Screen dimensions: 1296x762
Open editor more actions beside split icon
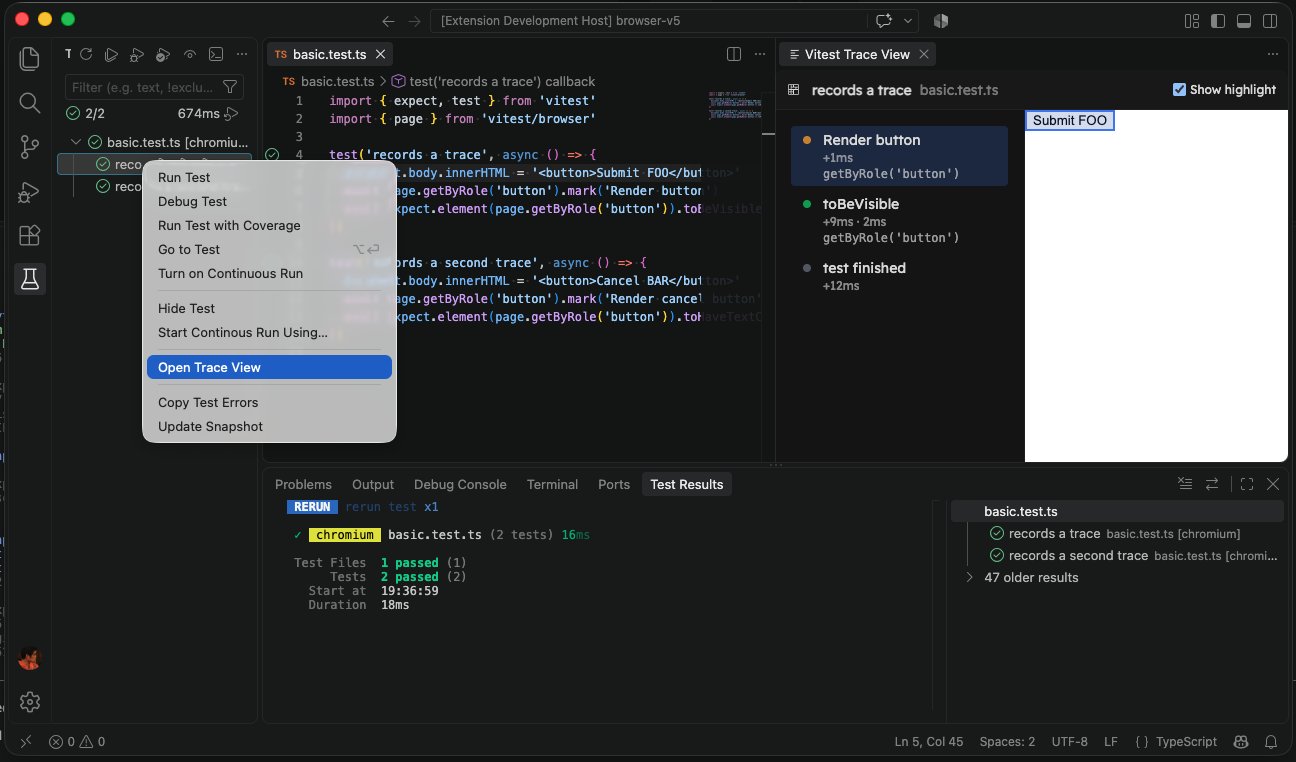759,54
